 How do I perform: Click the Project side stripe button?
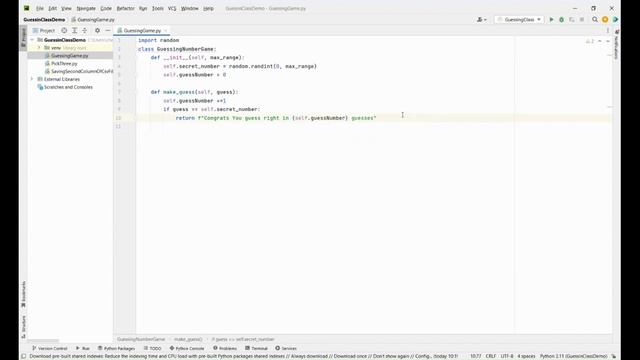coord(23,38)
